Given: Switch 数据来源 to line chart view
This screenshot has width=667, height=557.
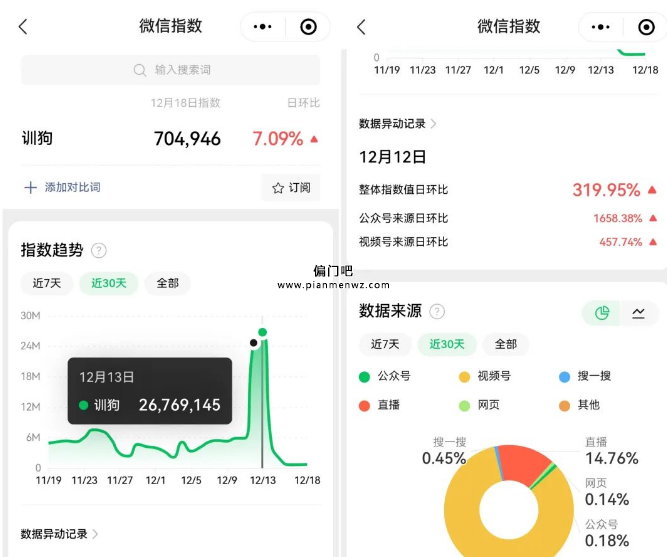Looking at the screenshot, I should click(638, 313).
